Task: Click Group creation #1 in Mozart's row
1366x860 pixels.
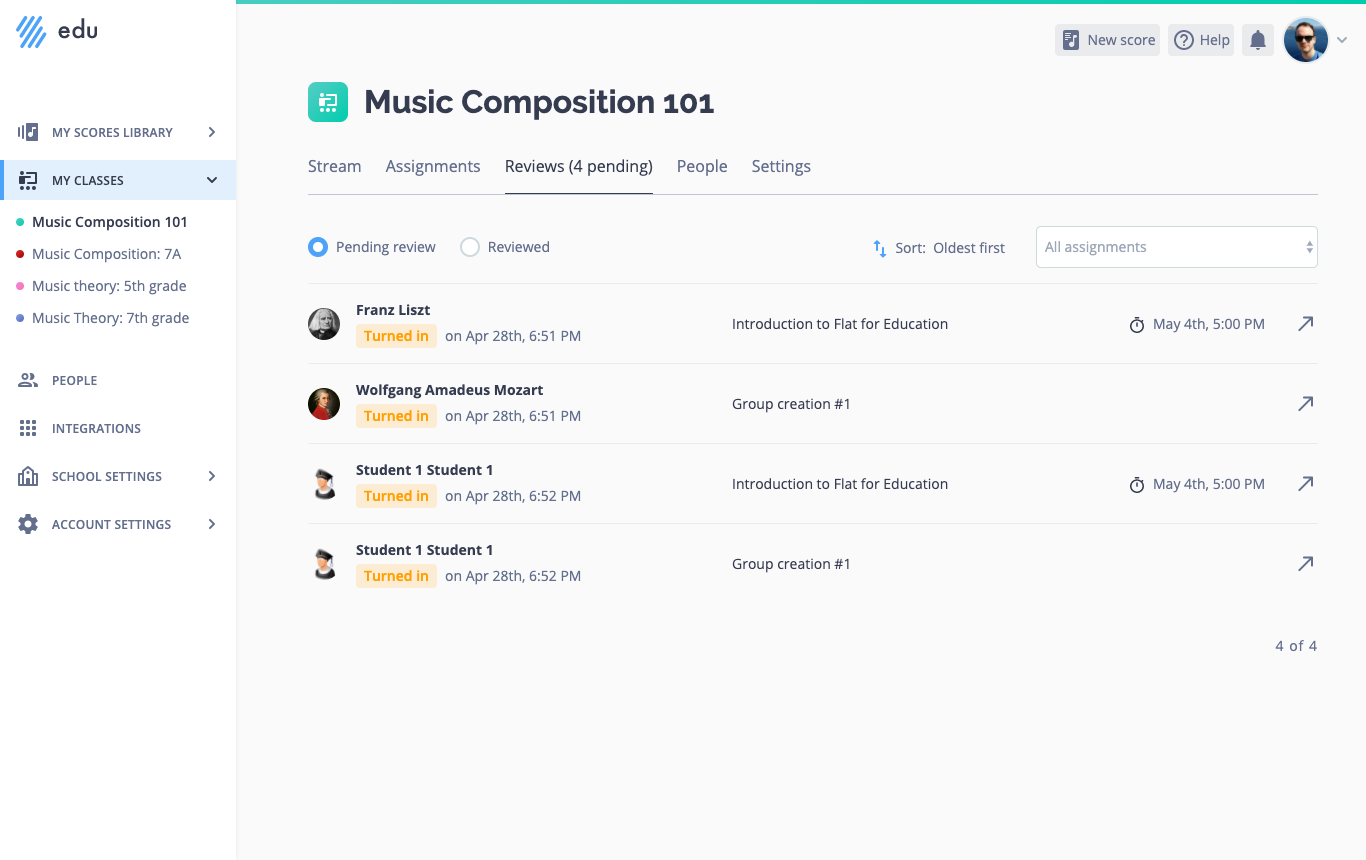Action: pyautogui.click(x=791, y=404)
